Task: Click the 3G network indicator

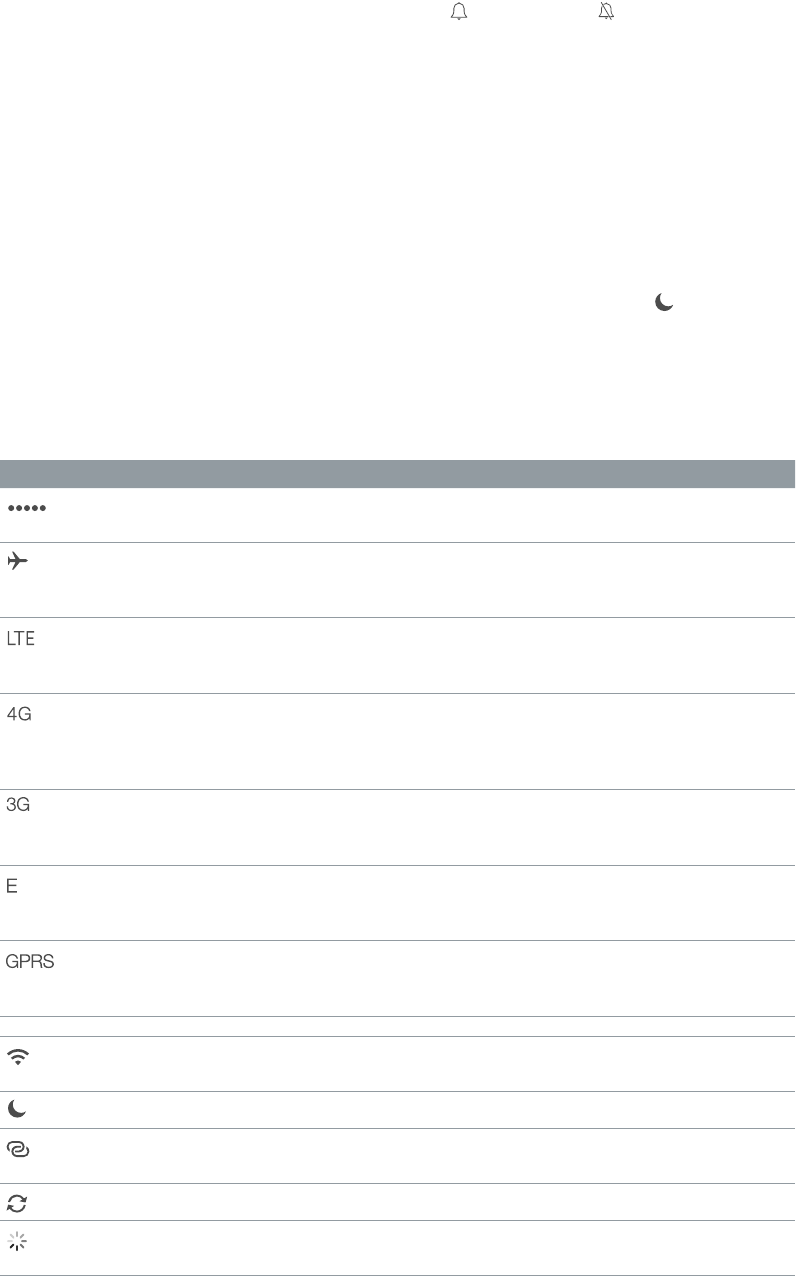Action: (x=19, y=805)
